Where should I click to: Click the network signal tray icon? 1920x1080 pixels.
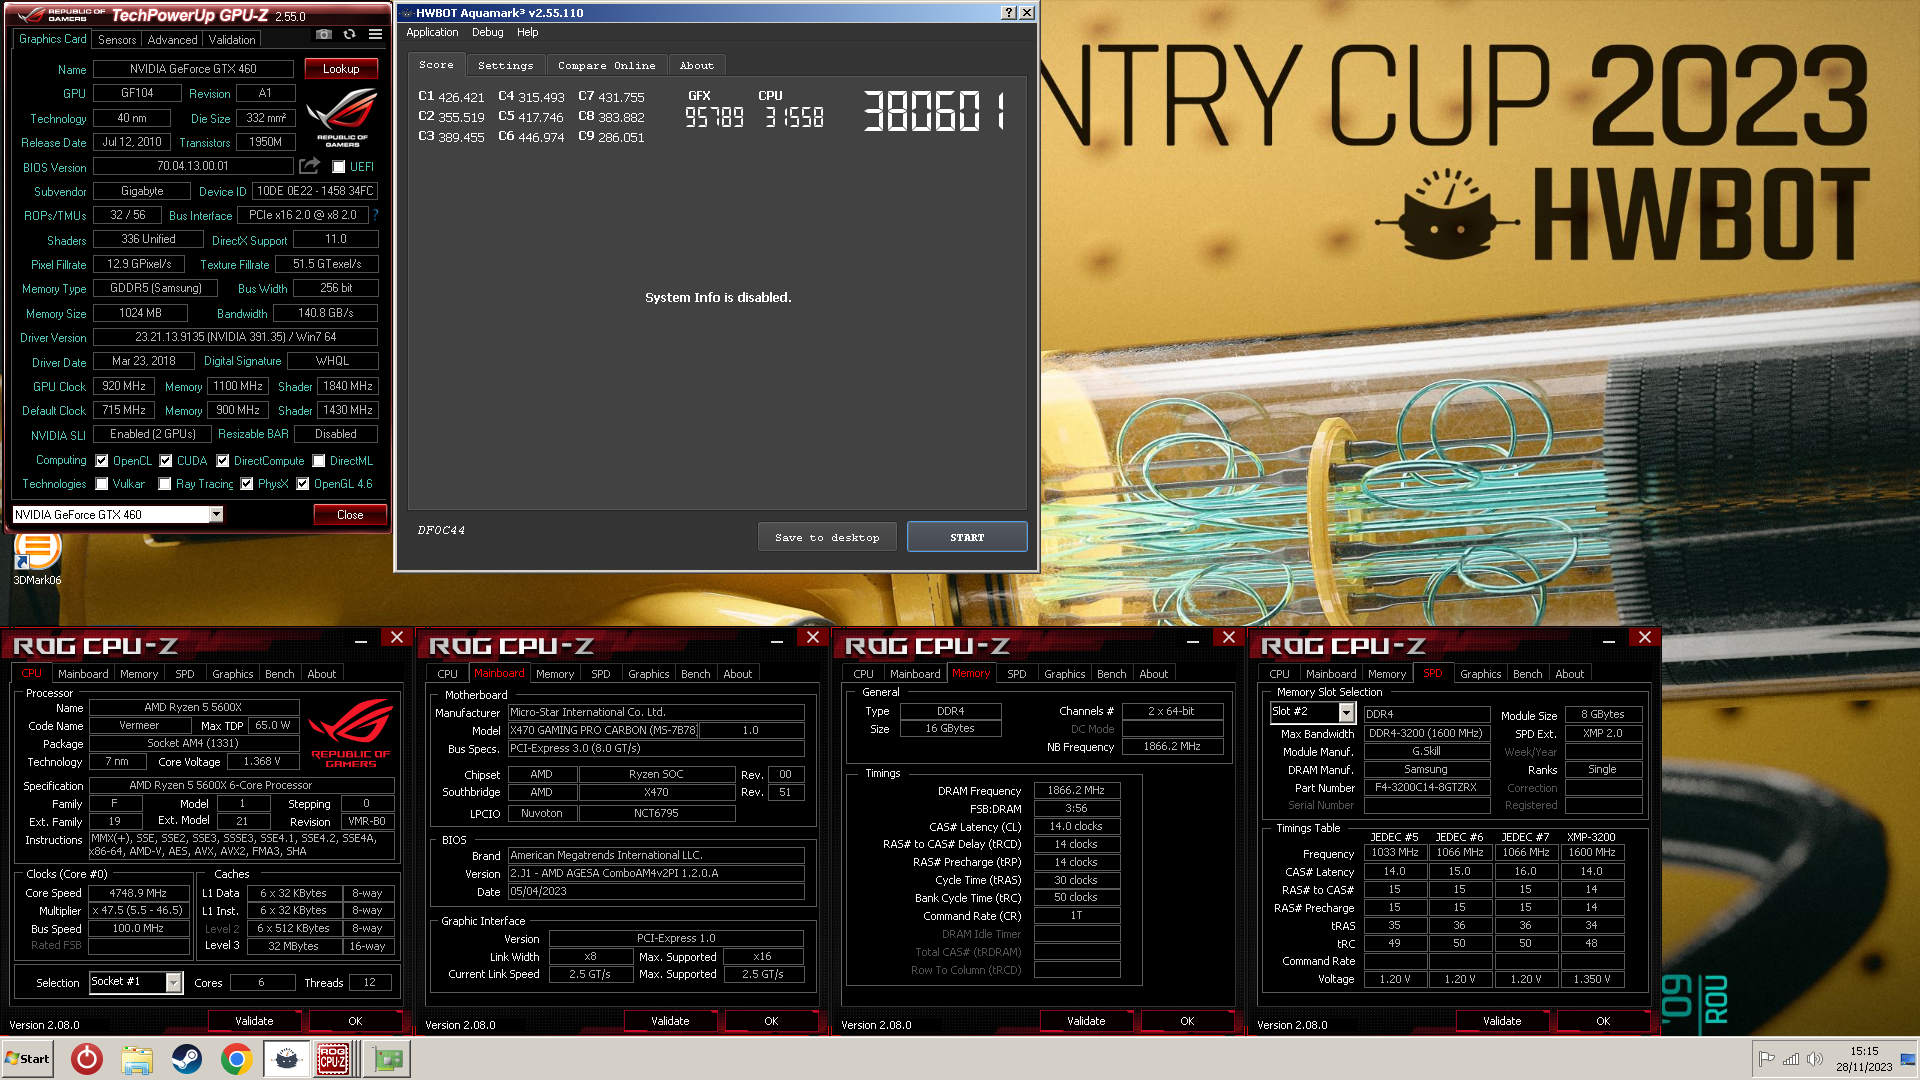pyautogui.click(x=1790, y=1059)
